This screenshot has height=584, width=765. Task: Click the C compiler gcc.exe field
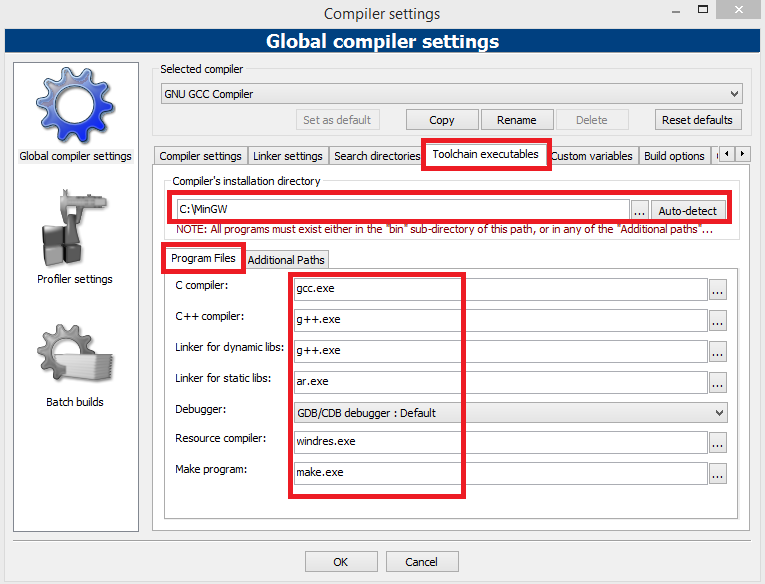pos(501,289)
